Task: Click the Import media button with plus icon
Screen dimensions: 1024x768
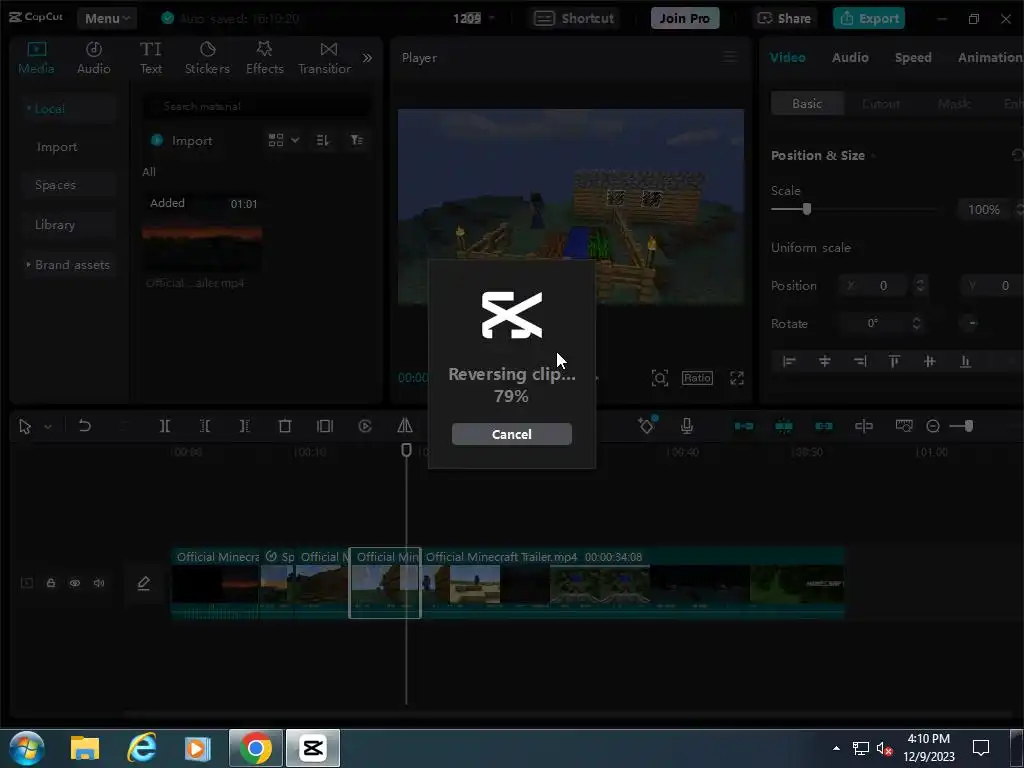Action: coord(182,140)
